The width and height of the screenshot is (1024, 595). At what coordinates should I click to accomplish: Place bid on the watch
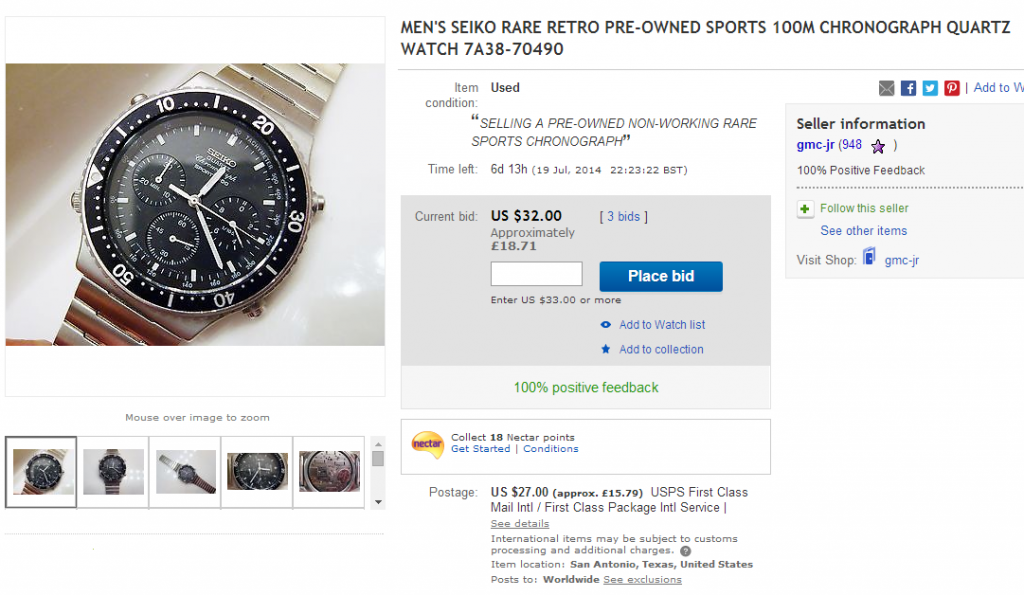point(661,276)
